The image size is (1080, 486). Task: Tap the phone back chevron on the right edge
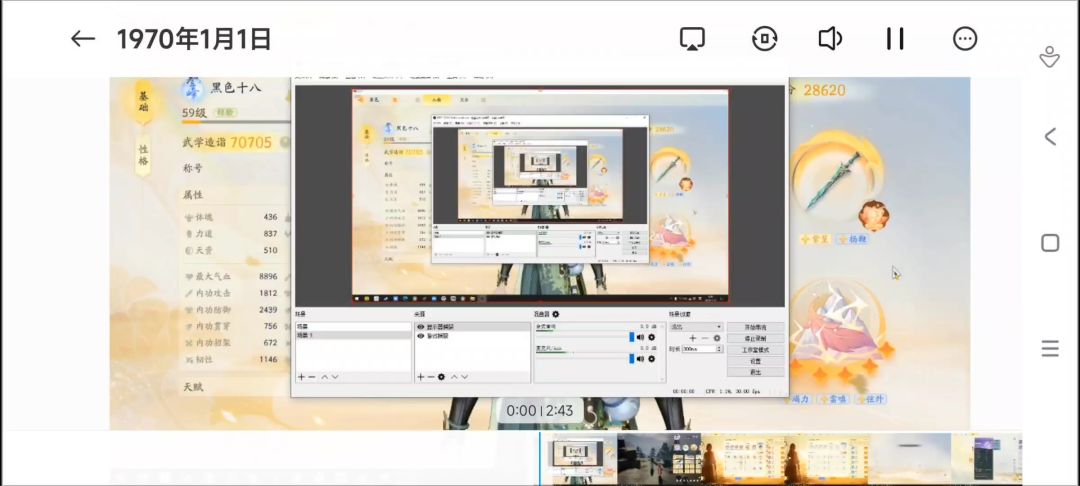click(1050, 136)
